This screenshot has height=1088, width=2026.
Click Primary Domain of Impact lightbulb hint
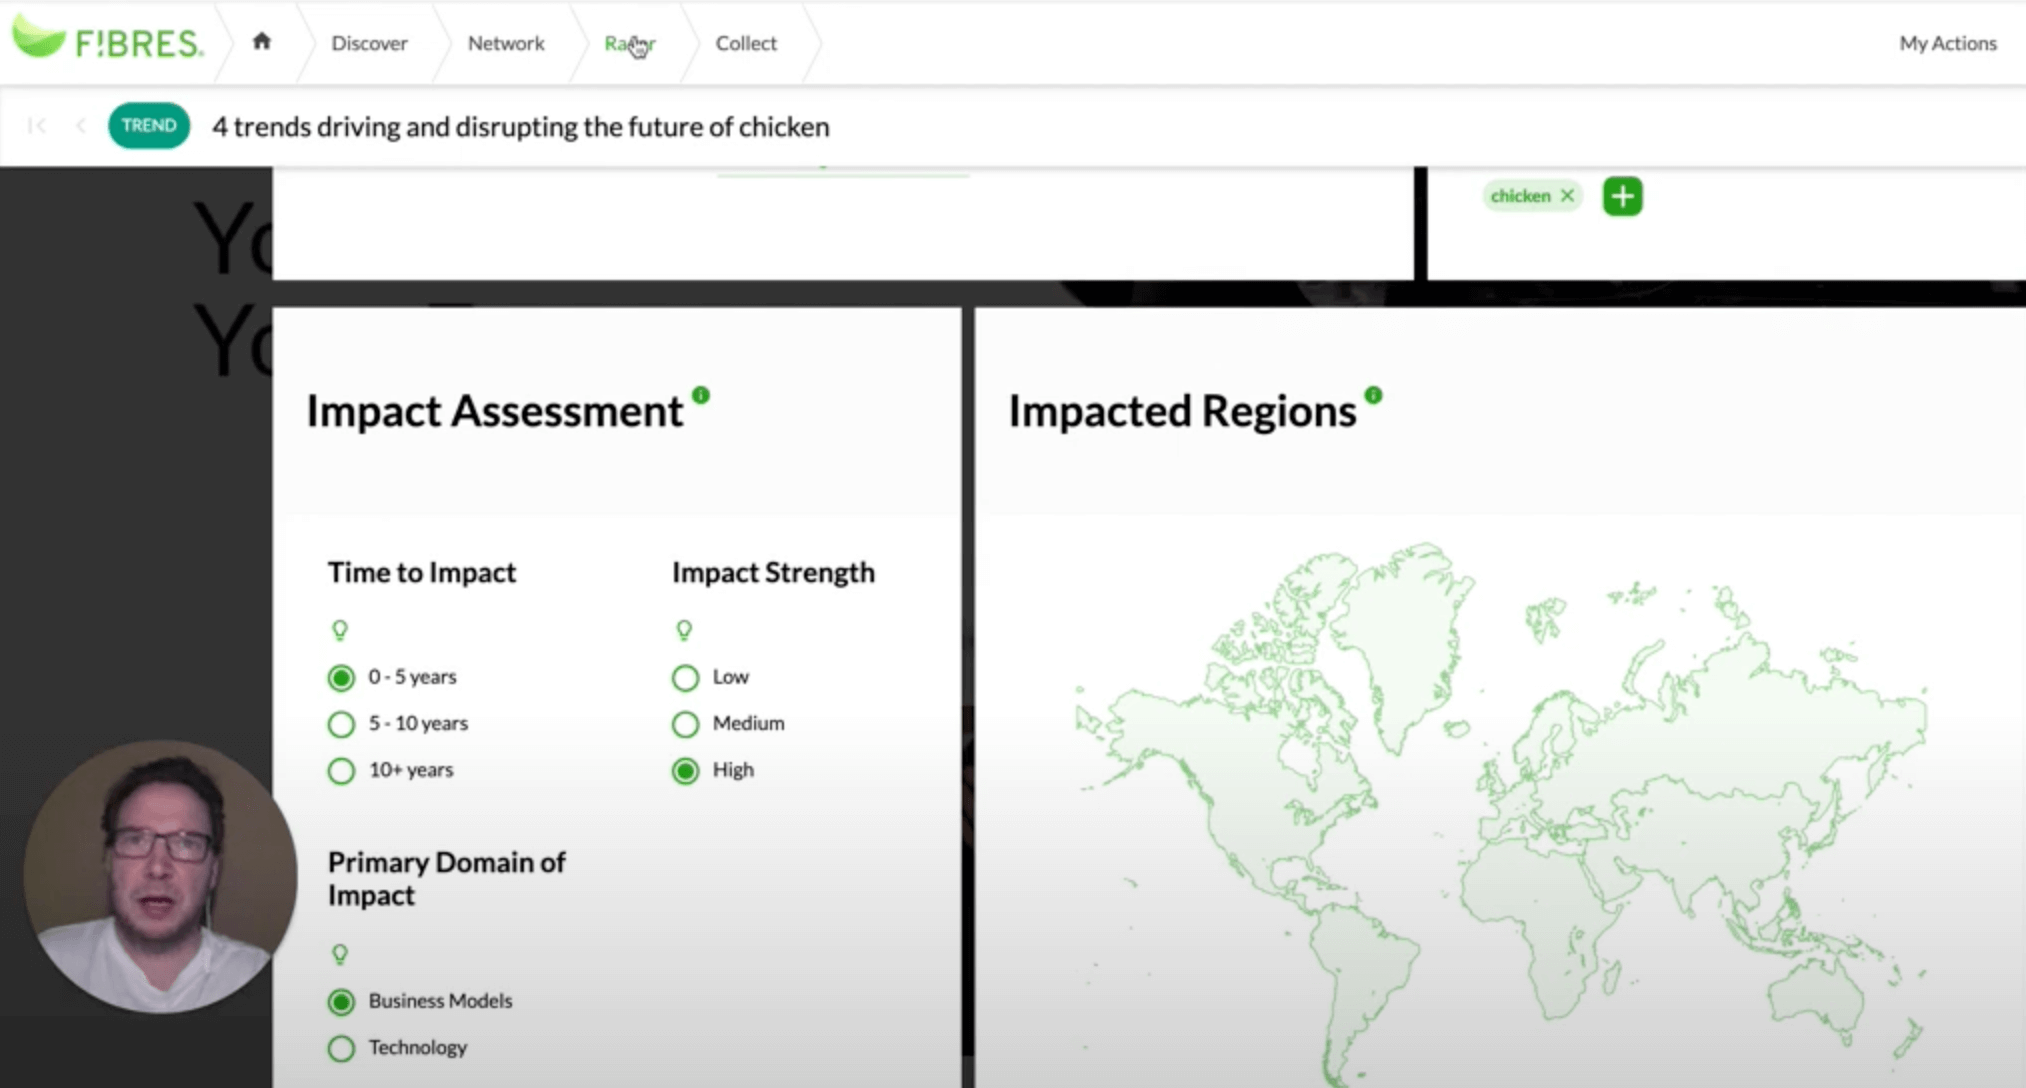click(340, 954)
